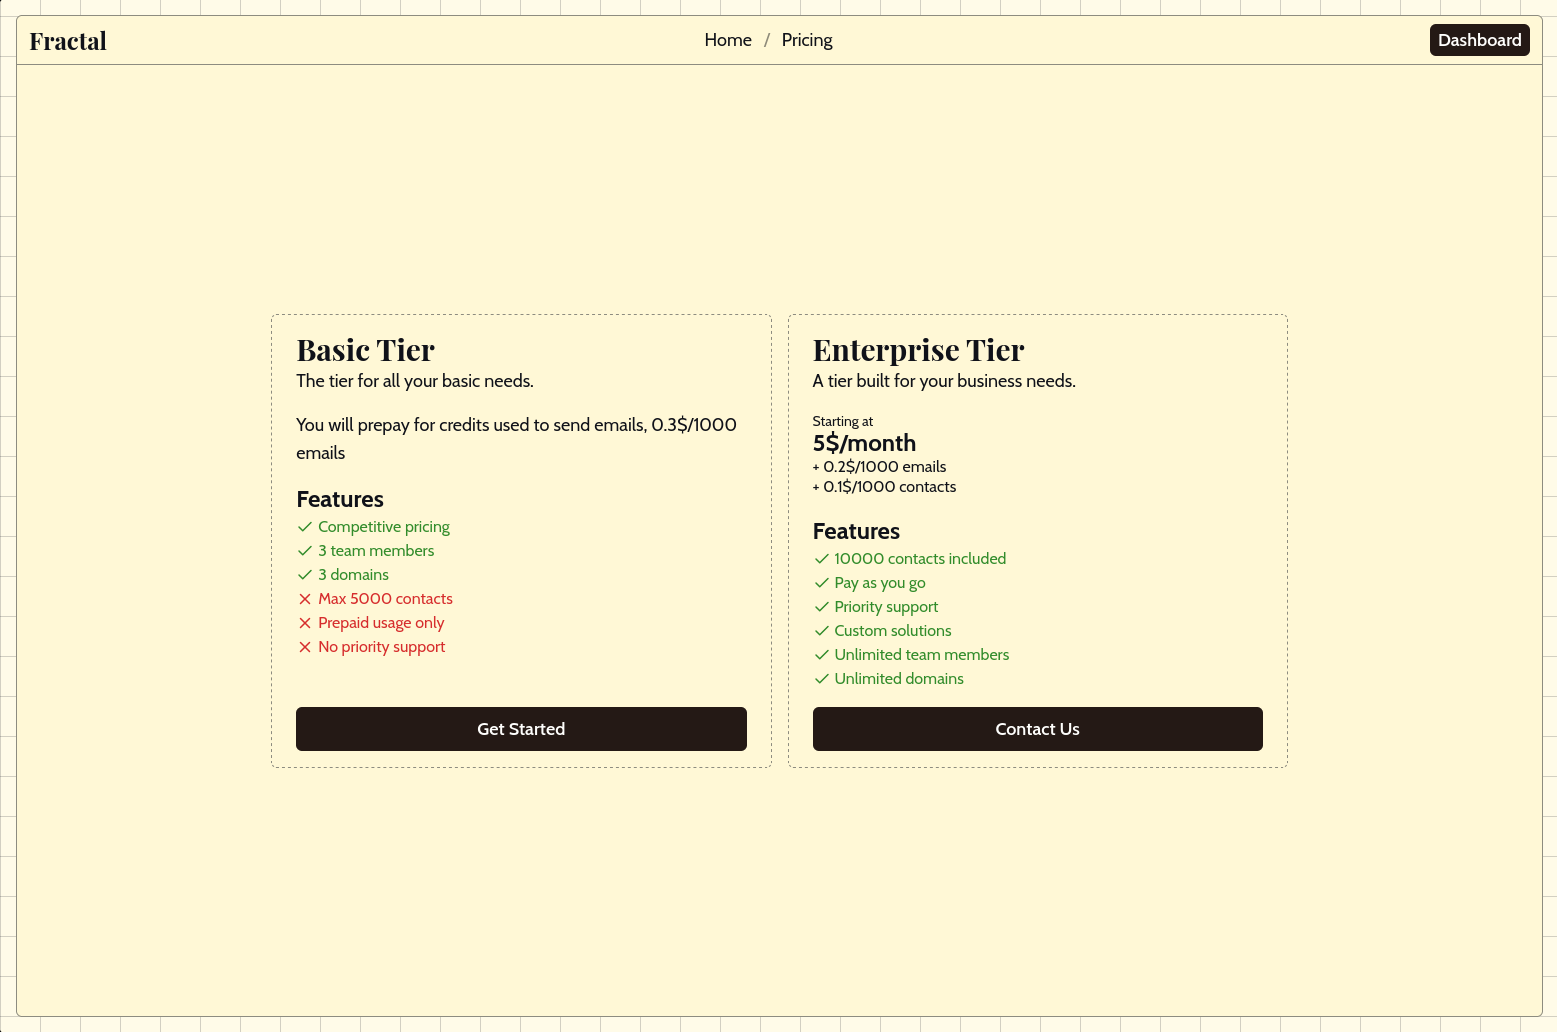This screenshot has height=1032, width=1557.
Task: Click X icon beside No priority support
Action: click(305, 647)
